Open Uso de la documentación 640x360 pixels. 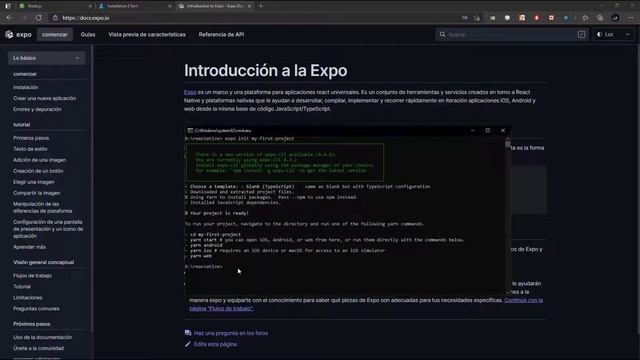(x=42, y=337)
